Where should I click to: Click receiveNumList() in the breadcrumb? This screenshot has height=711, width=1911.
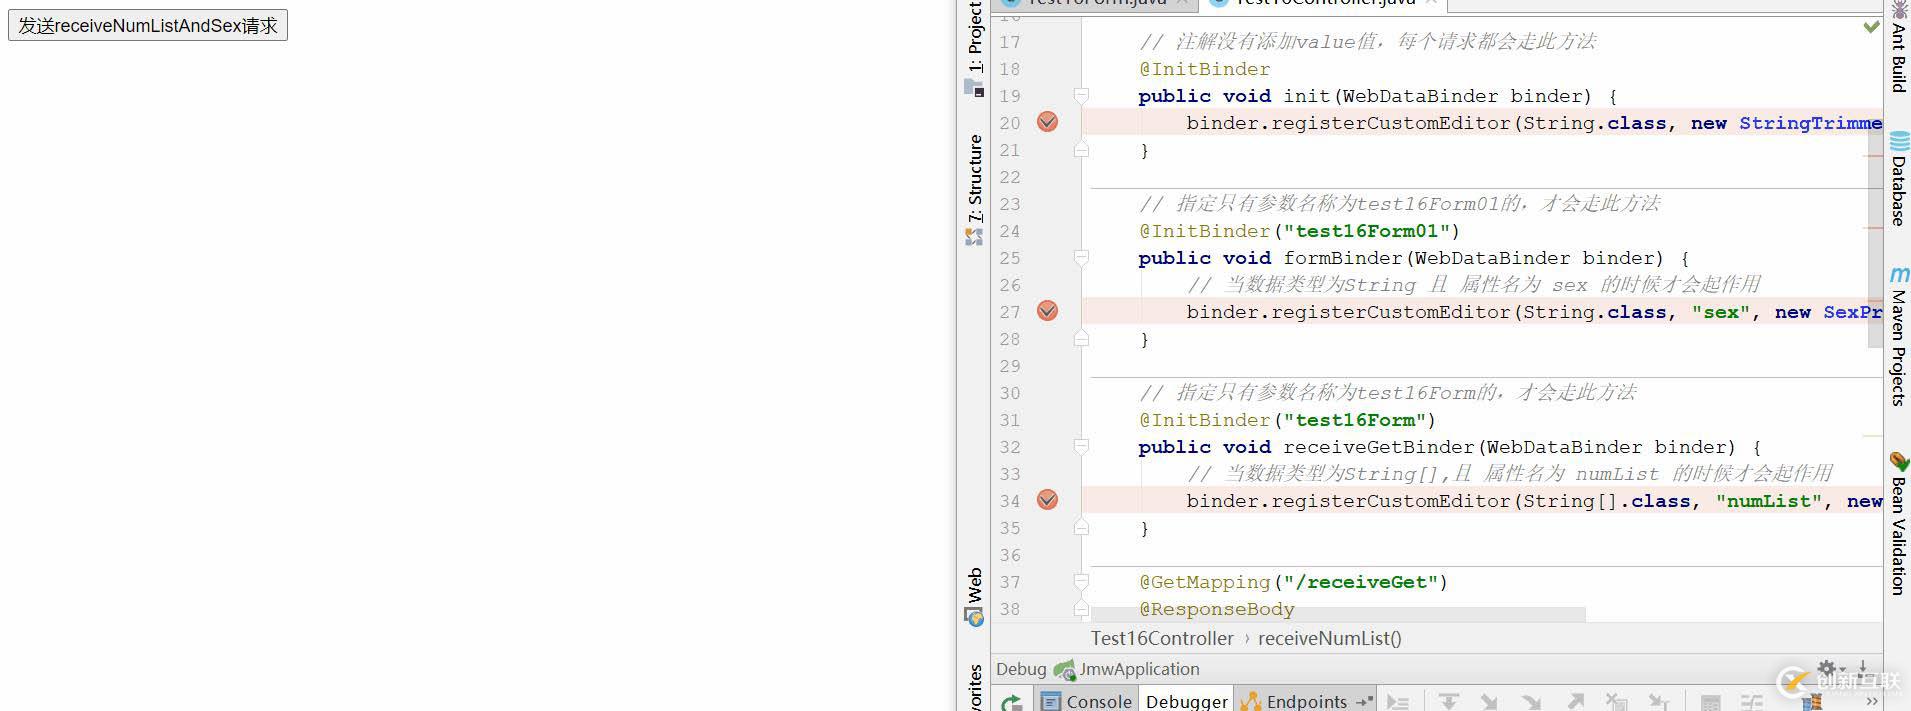click(x=1329, y=638)
